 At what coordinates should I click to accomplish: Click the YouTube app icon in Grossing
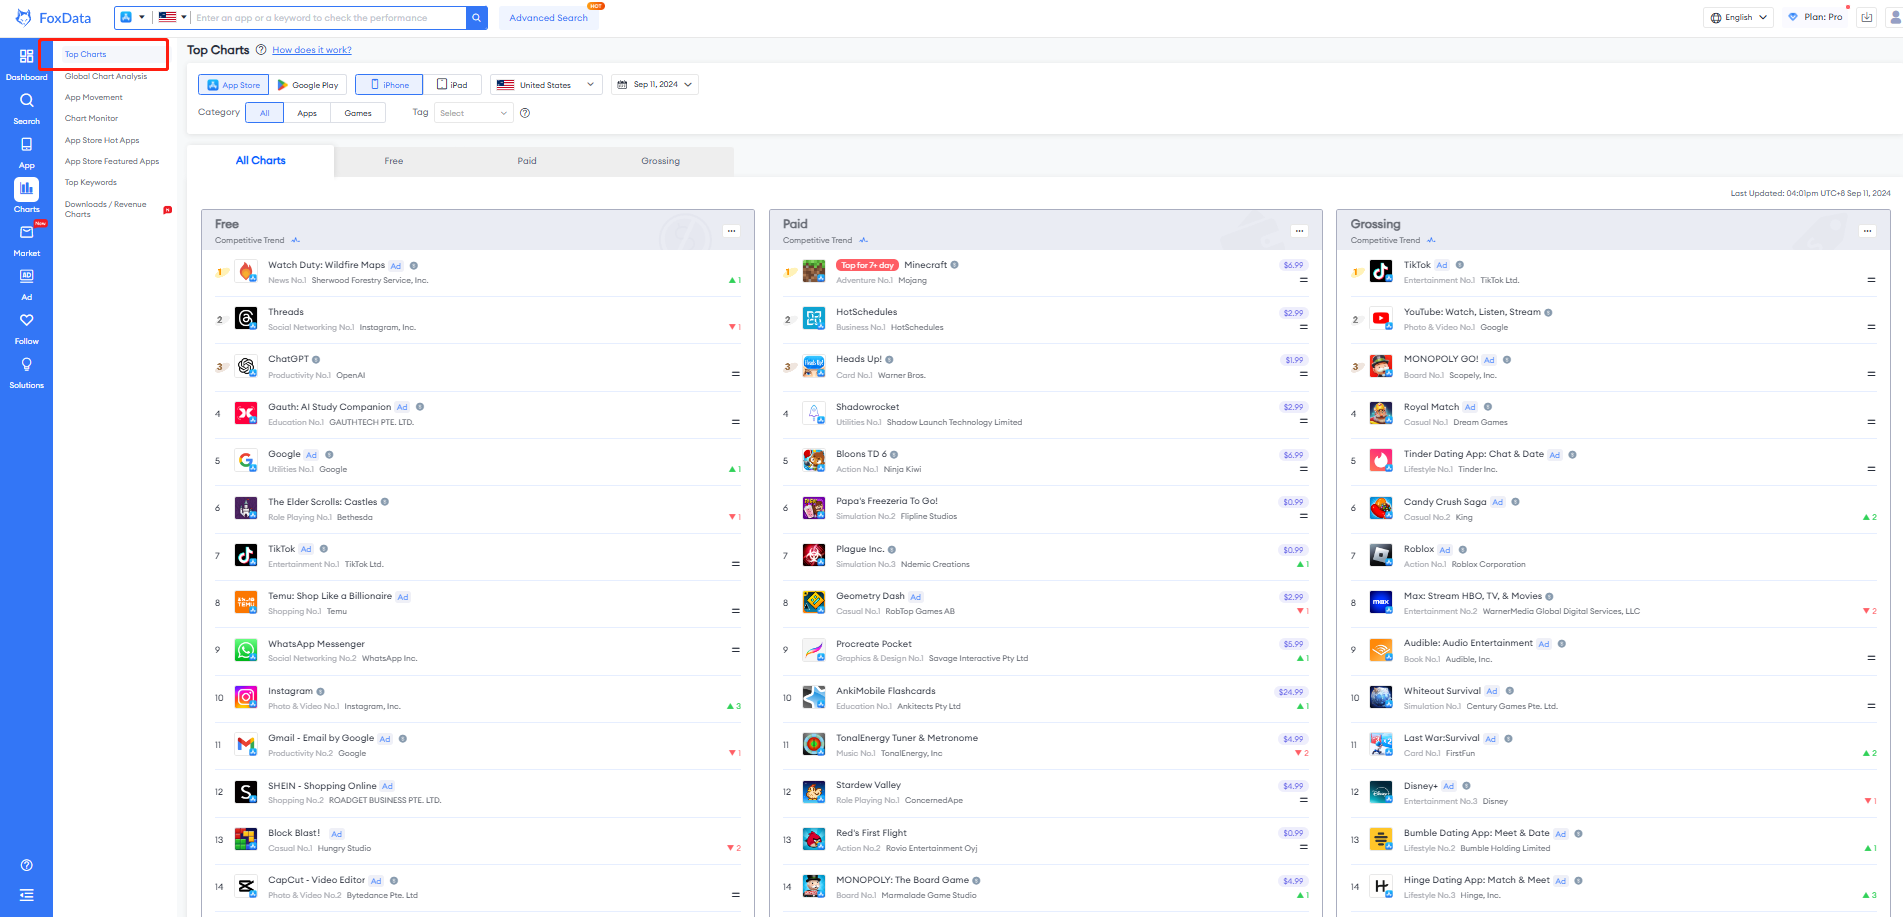(1381, 318)
